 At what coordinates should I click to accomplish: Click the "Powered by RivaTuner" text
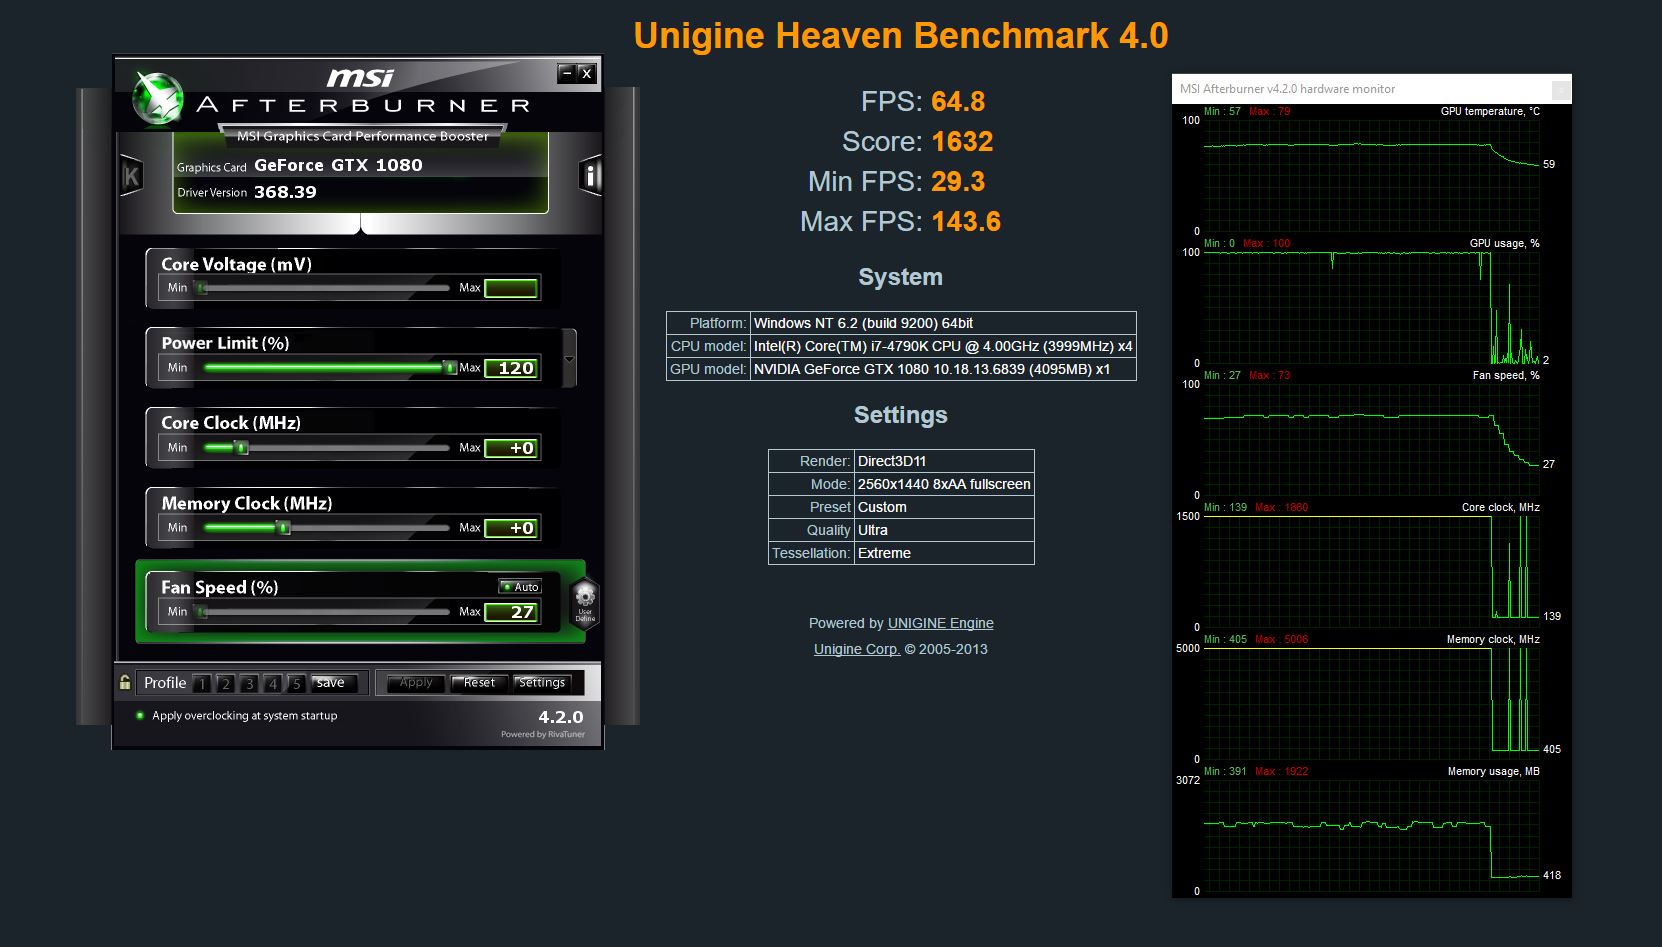tap(543, 734)
